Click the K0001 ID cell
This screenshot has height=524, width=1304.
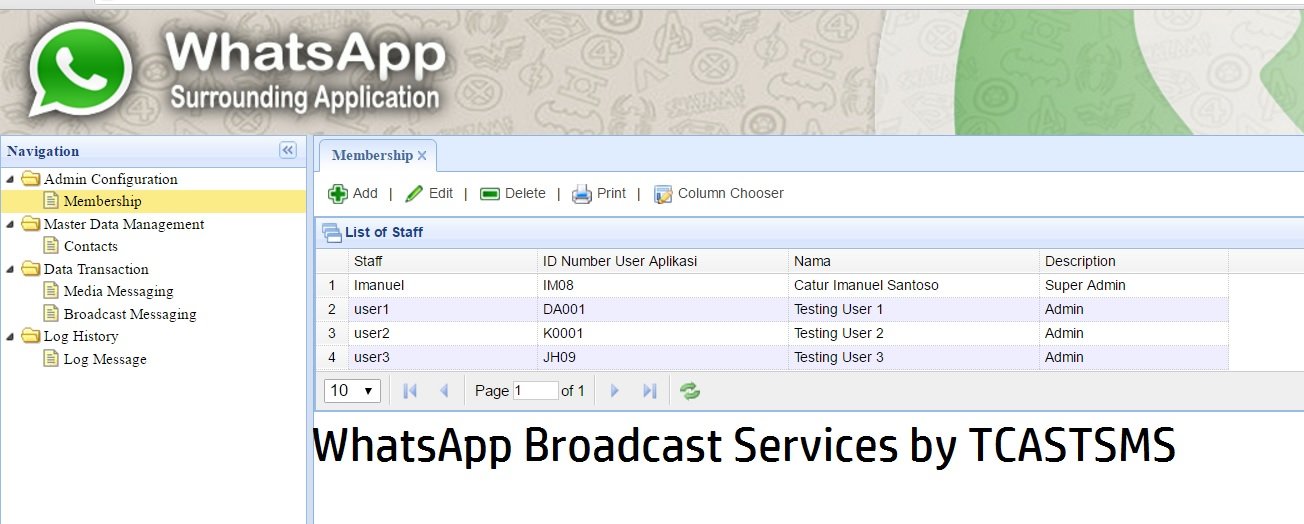663,333
